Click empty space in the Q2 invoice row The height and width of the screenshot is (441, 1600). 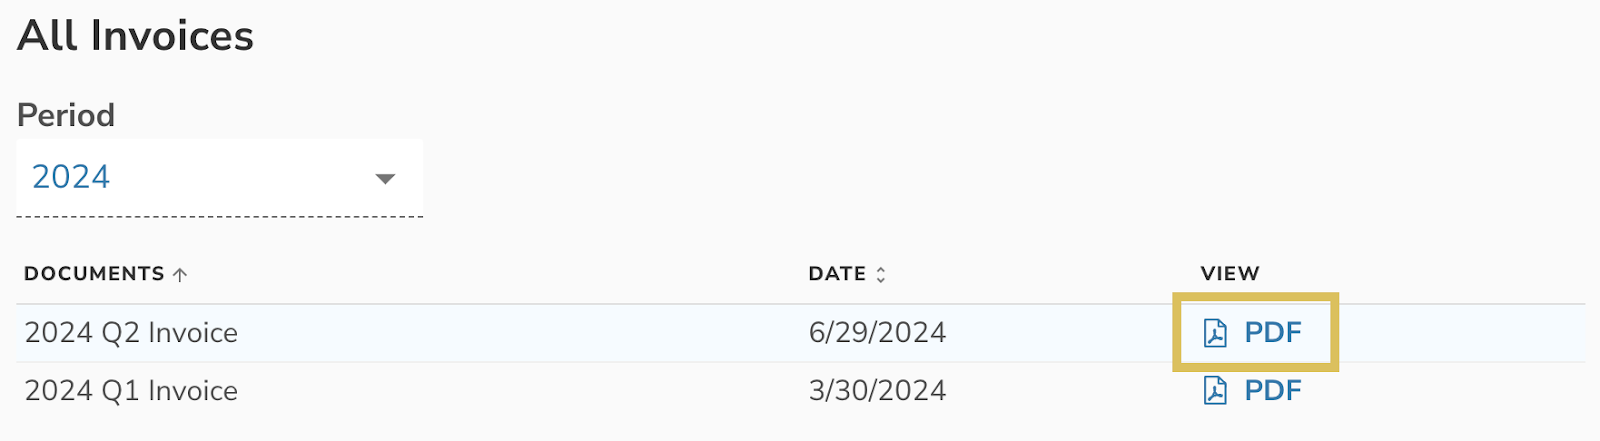tap(520, 333)
